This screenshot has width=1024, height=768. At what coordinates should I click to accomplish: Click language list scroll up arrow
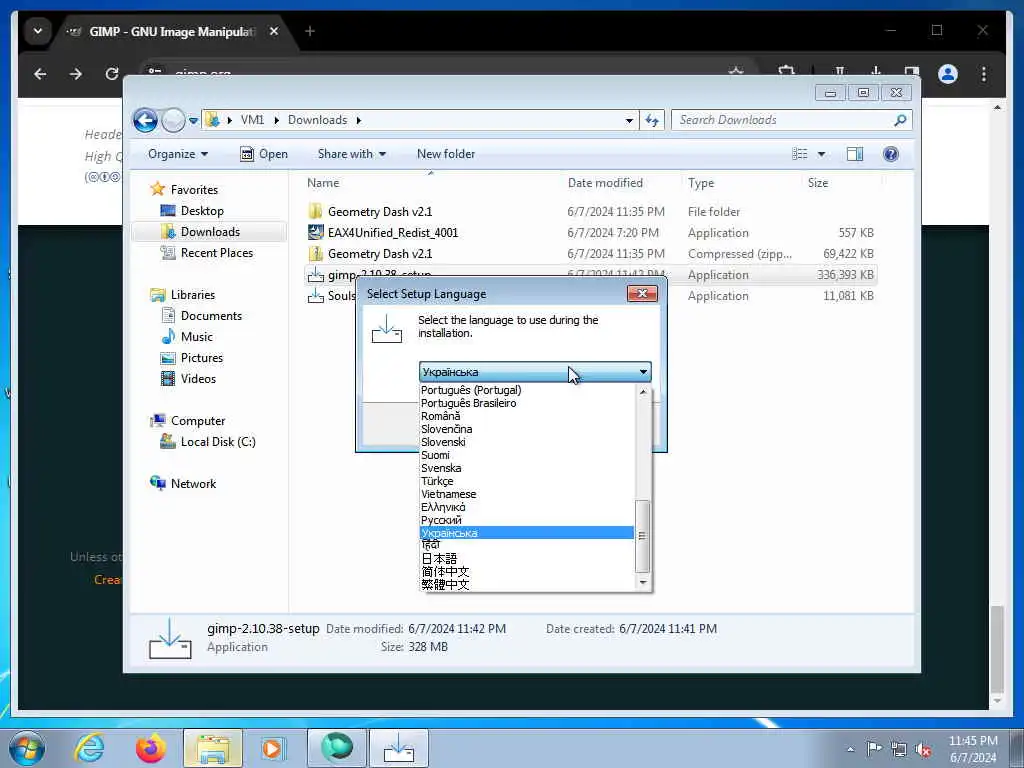click(x=643, y=392)
